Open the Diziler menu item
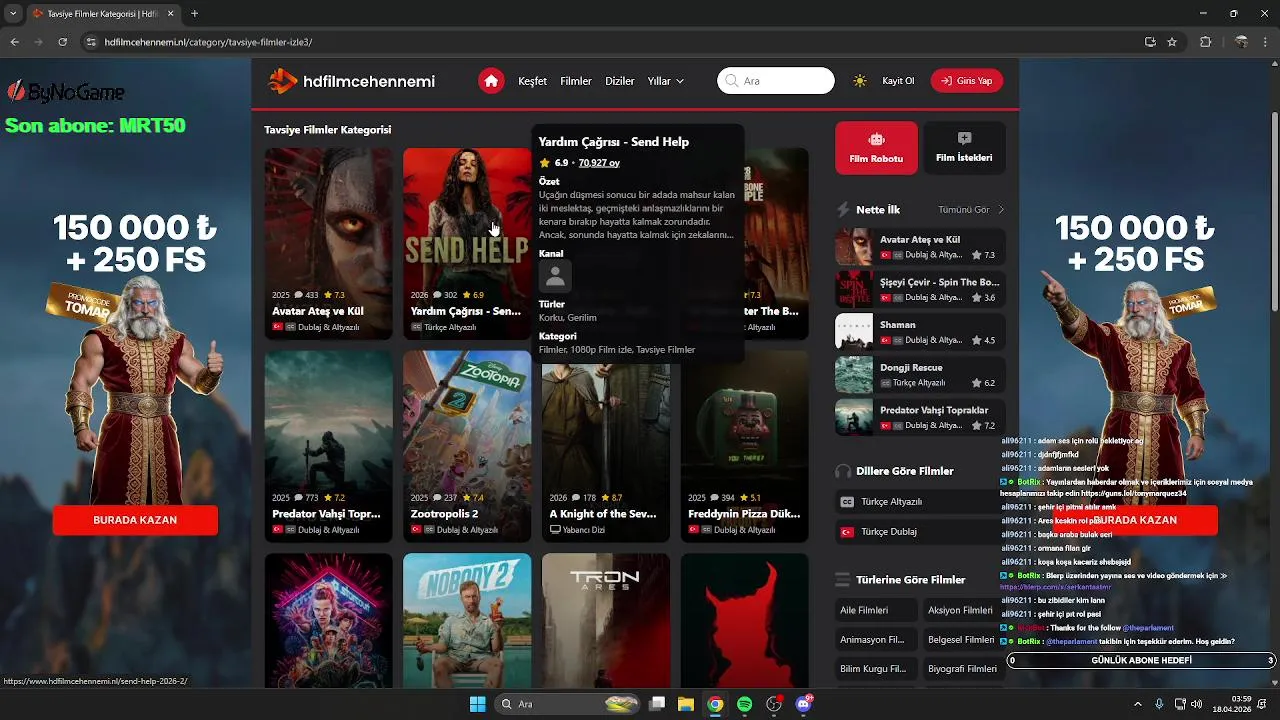The width and height of the screenshot is (1280, 720). (x=620, y=81)
